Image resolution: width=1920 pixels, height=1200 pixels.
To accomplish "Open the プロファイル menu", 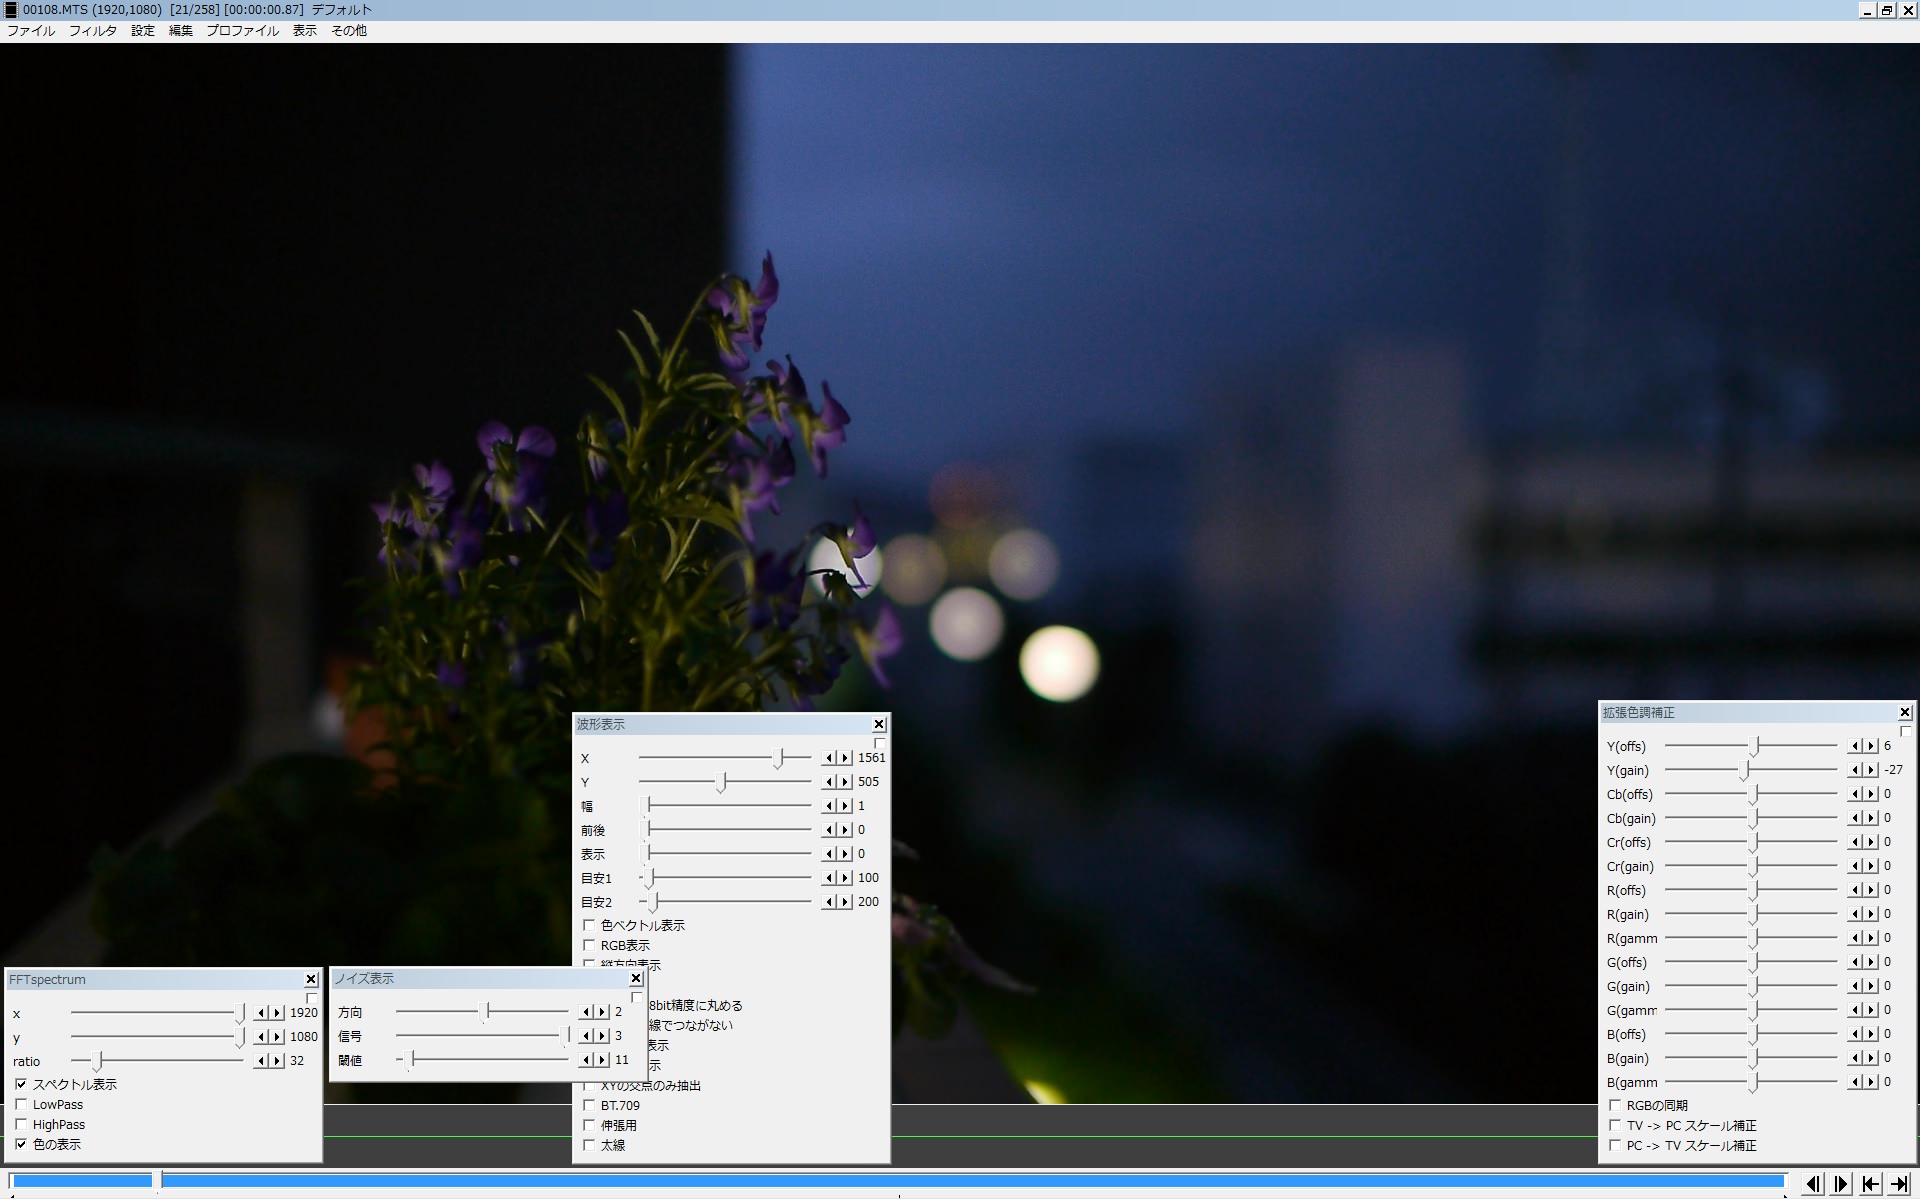I will click(x=242, y=31).
